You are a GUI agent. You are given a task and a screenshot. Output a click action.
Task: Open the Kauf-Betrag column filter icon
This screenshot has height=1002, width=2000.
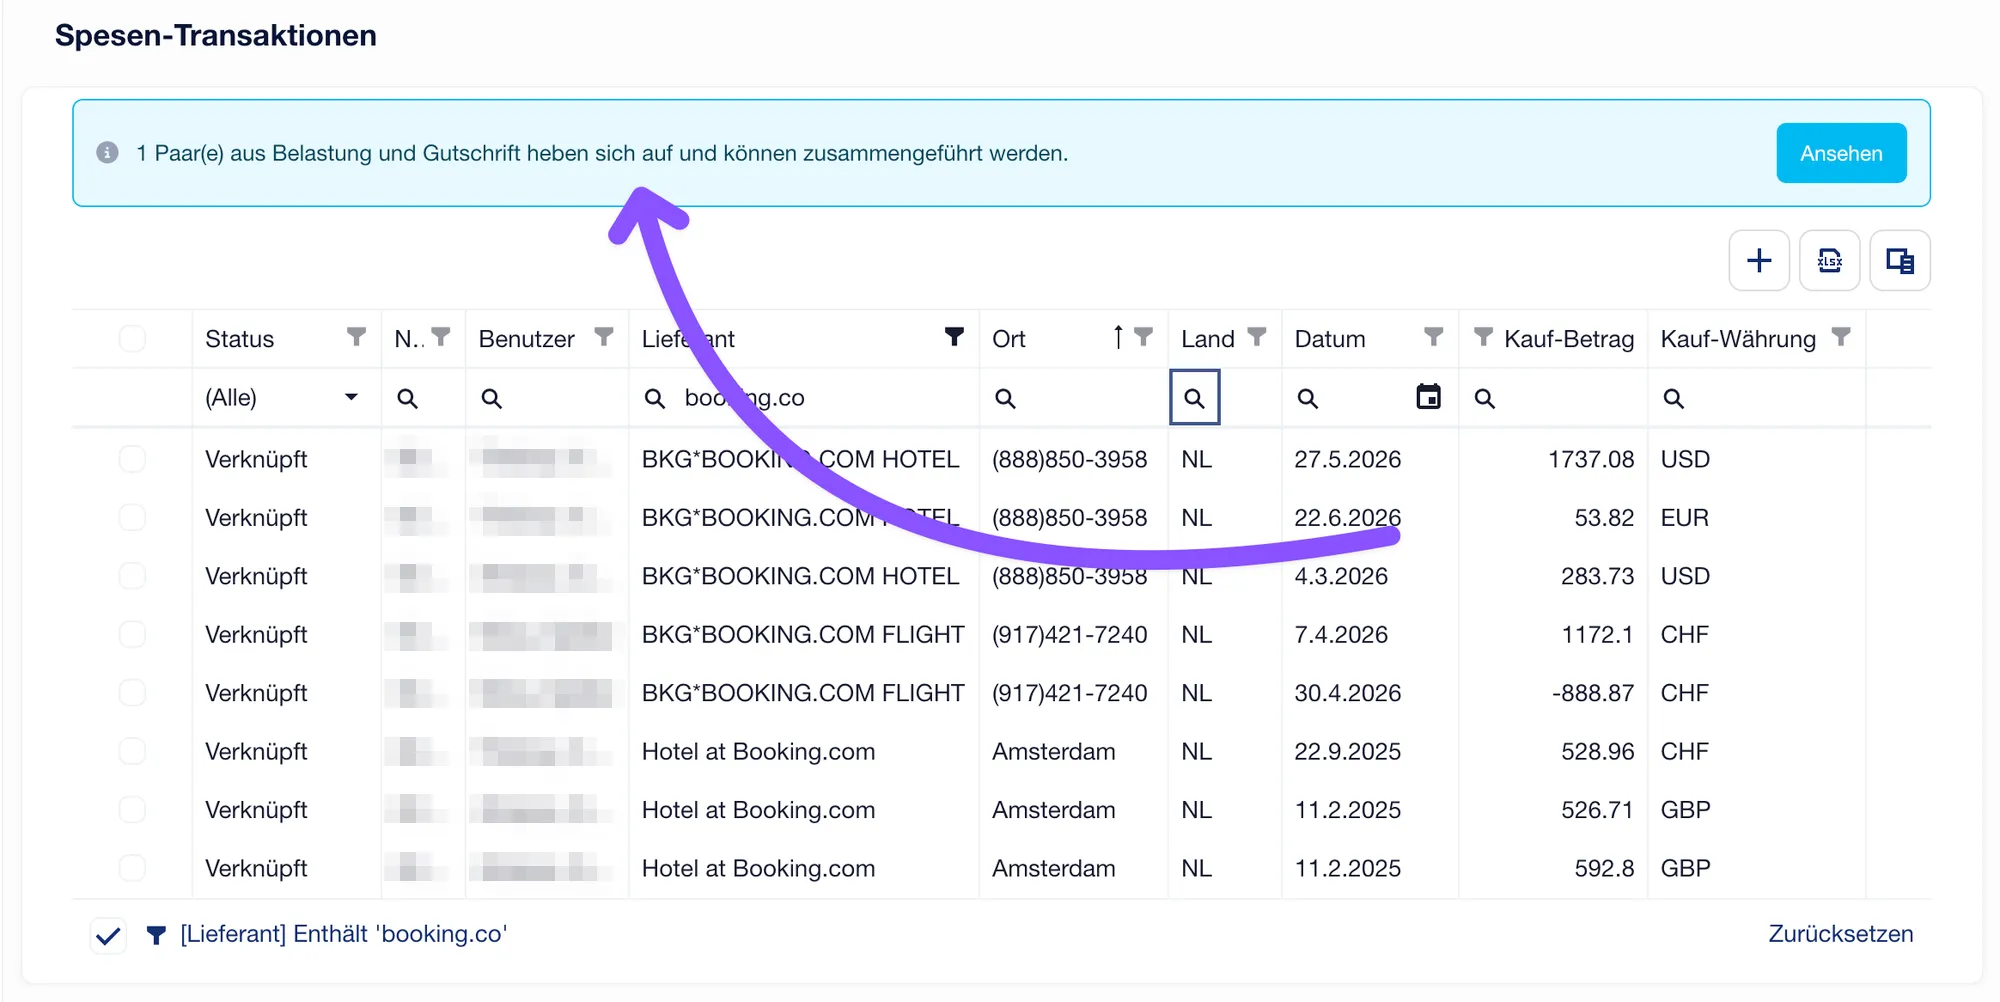tap(1484, 337)
